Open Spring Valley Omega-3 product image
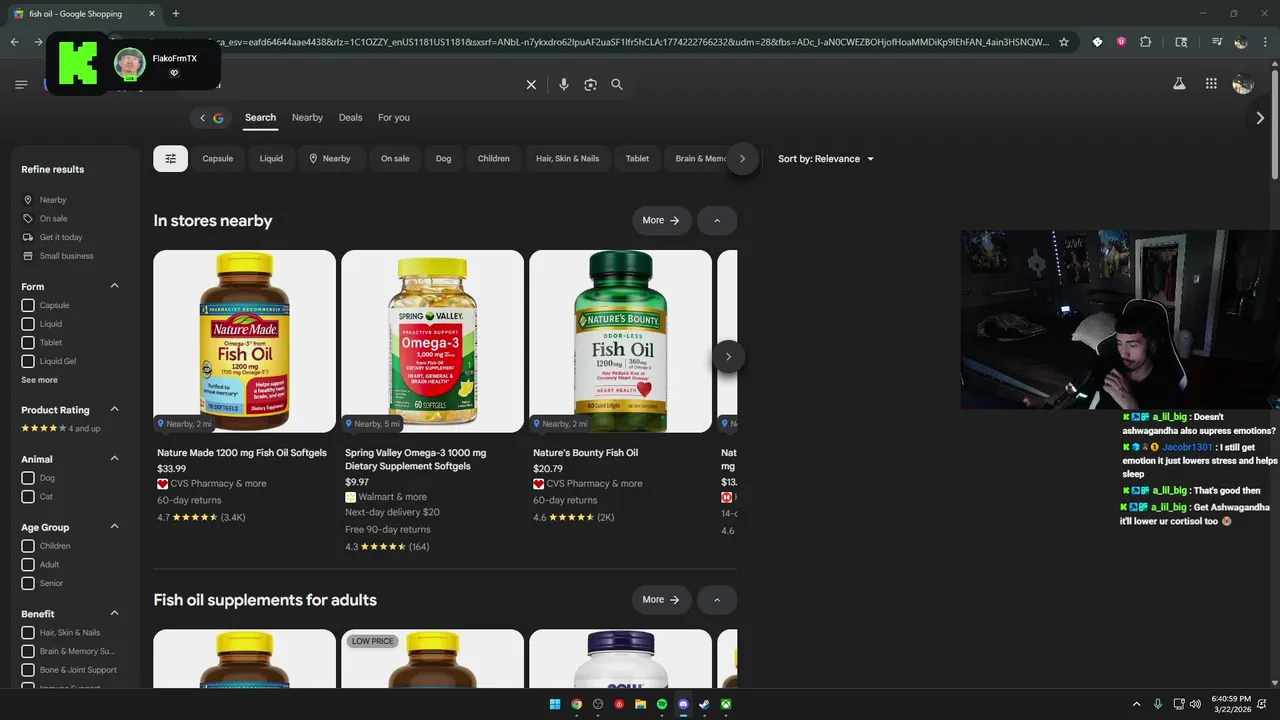The width and height of the screenshot is (1280, 720). pyautogui.click(x=432, y=341)
